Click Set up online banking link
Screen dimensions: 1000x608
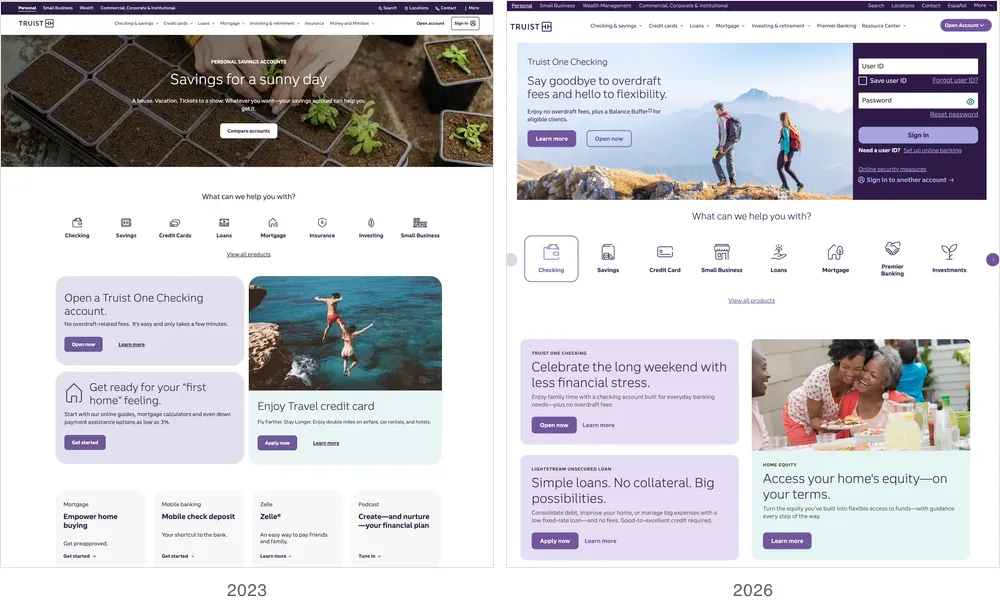click(x=932, y=151)
